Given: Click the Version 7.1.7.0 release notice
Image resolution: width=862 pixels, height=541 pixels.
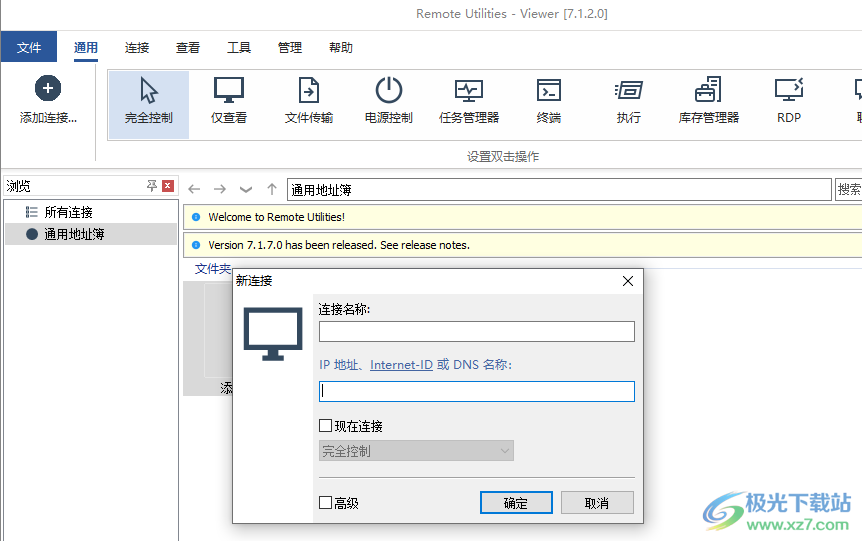Looking at the screenshot, I should pos(339,245).
